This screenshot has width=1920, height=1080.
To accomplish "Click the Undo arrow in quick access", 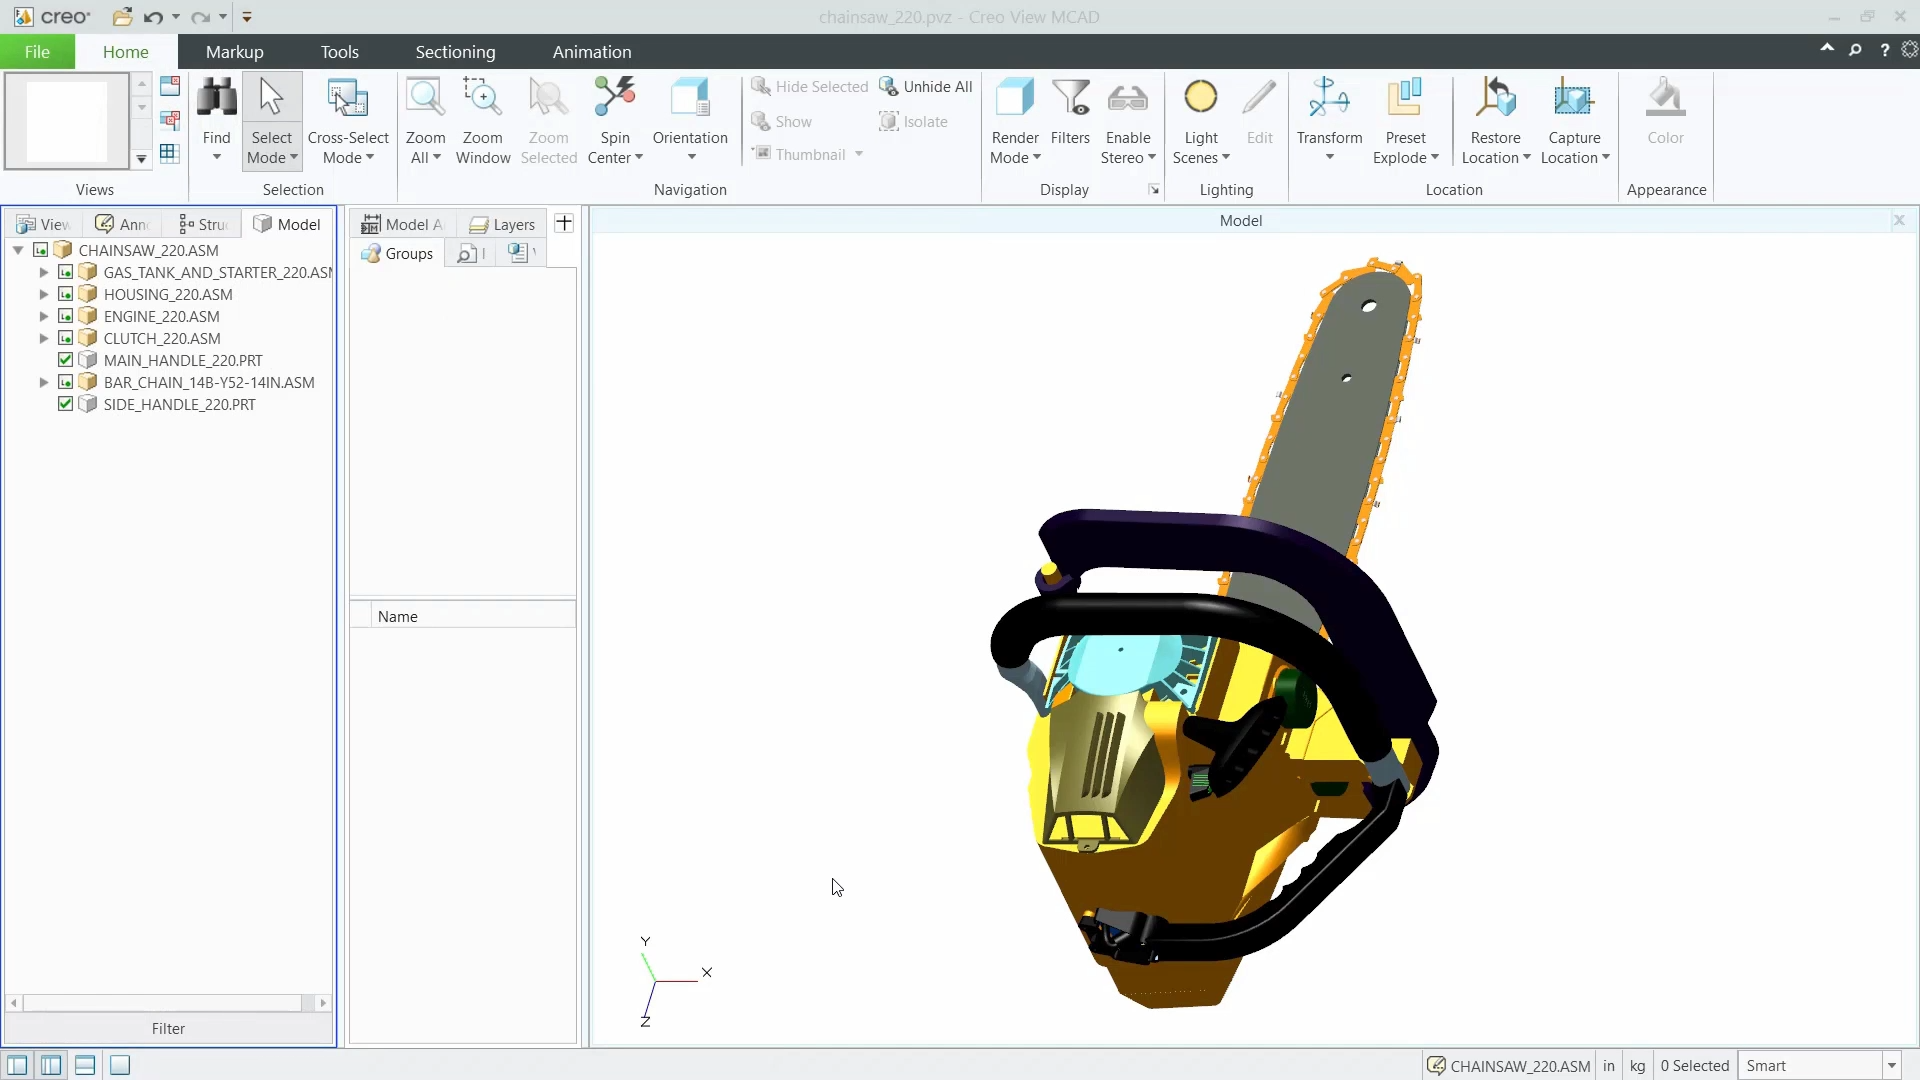I will [153, 17].
